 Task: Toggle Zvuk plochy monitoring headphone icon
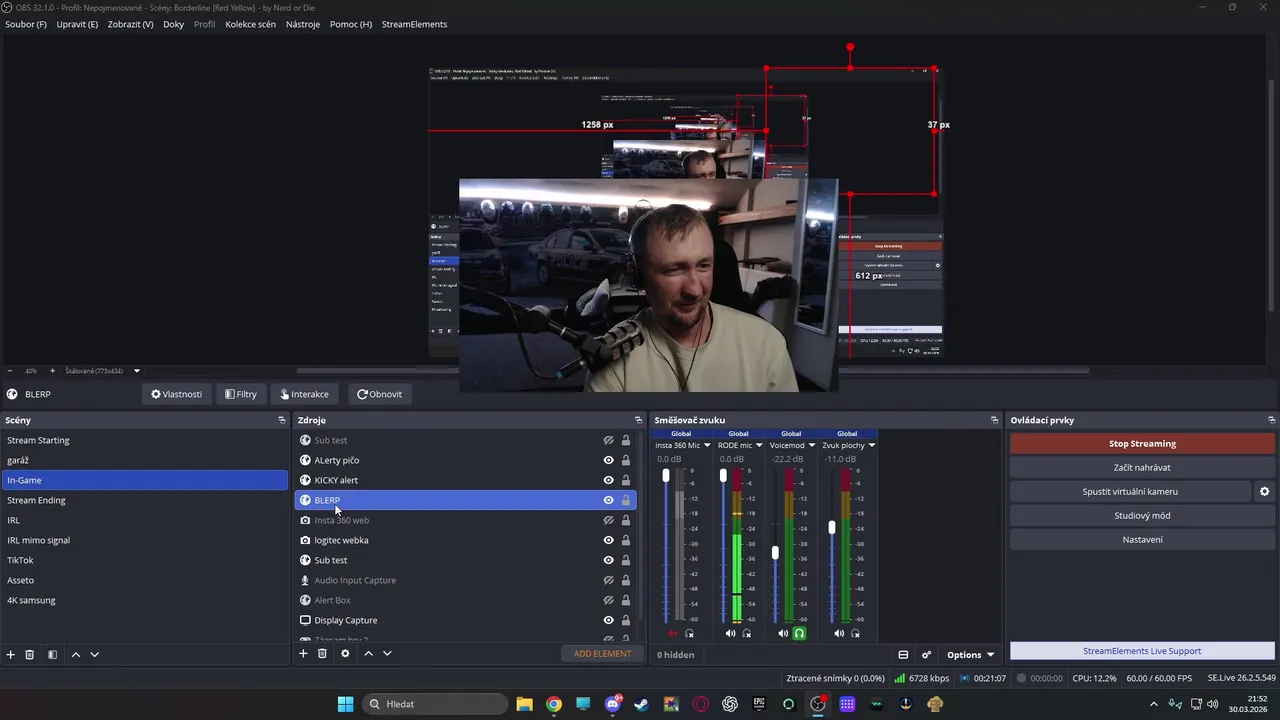[856, 633]
